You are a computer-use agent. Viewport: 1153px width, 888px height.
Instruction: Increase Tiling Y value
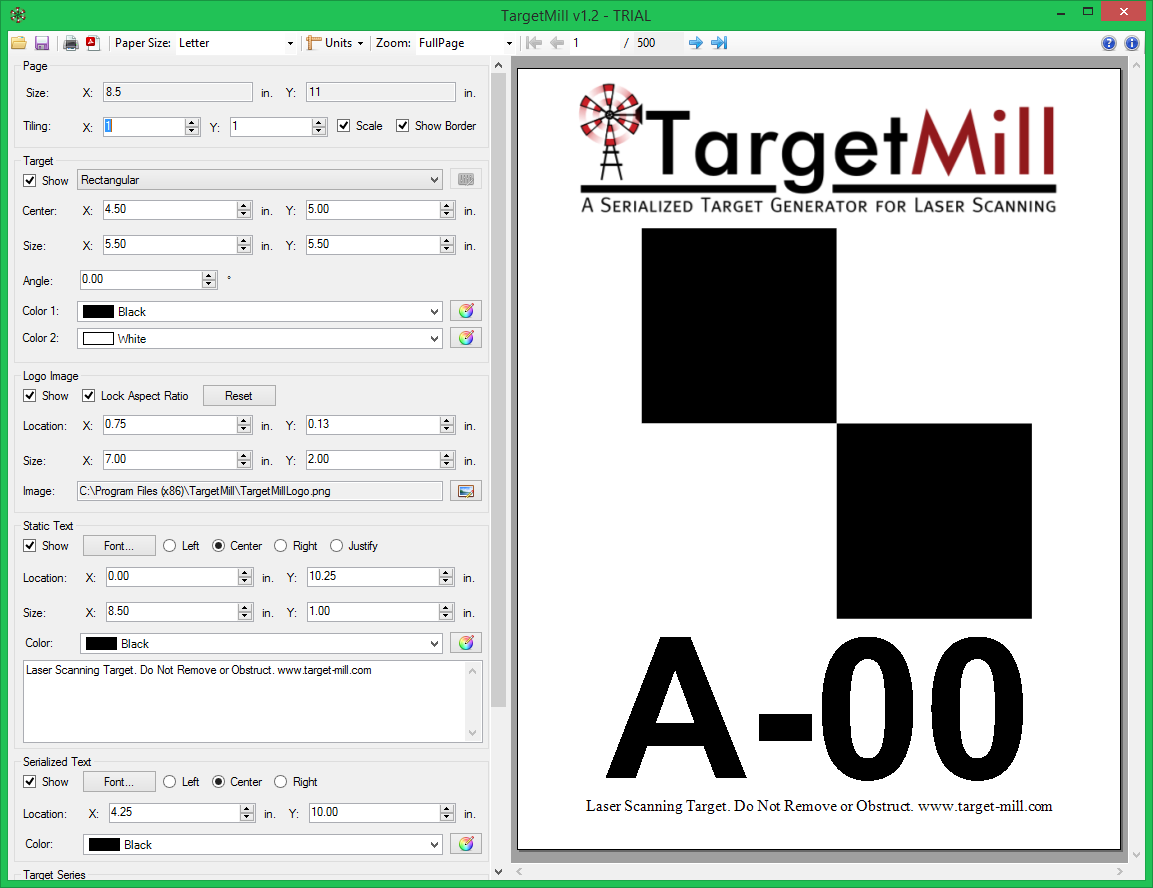(319, 122)
